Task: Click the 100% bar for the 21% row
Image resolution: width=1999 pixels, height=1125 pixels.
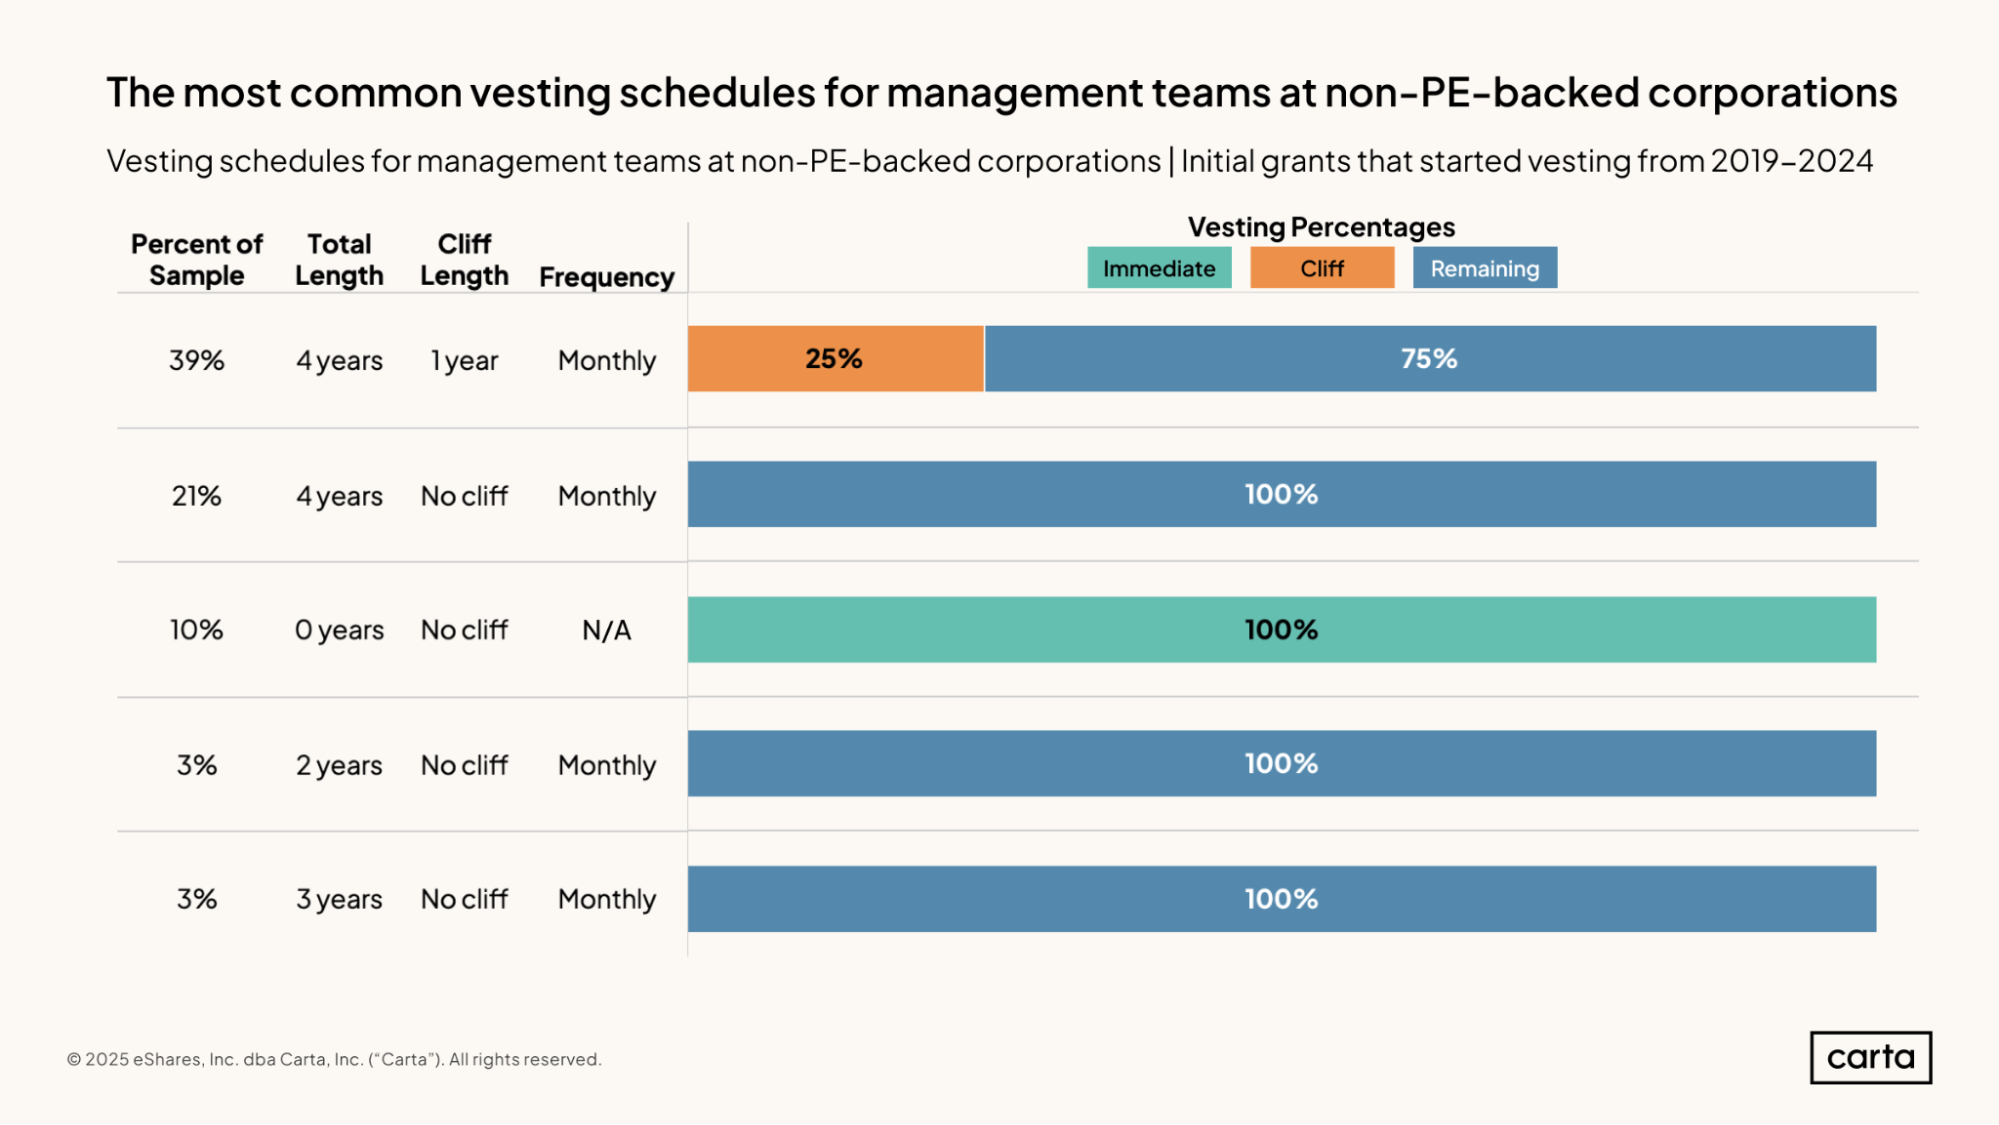Action: click(1281, 494)
